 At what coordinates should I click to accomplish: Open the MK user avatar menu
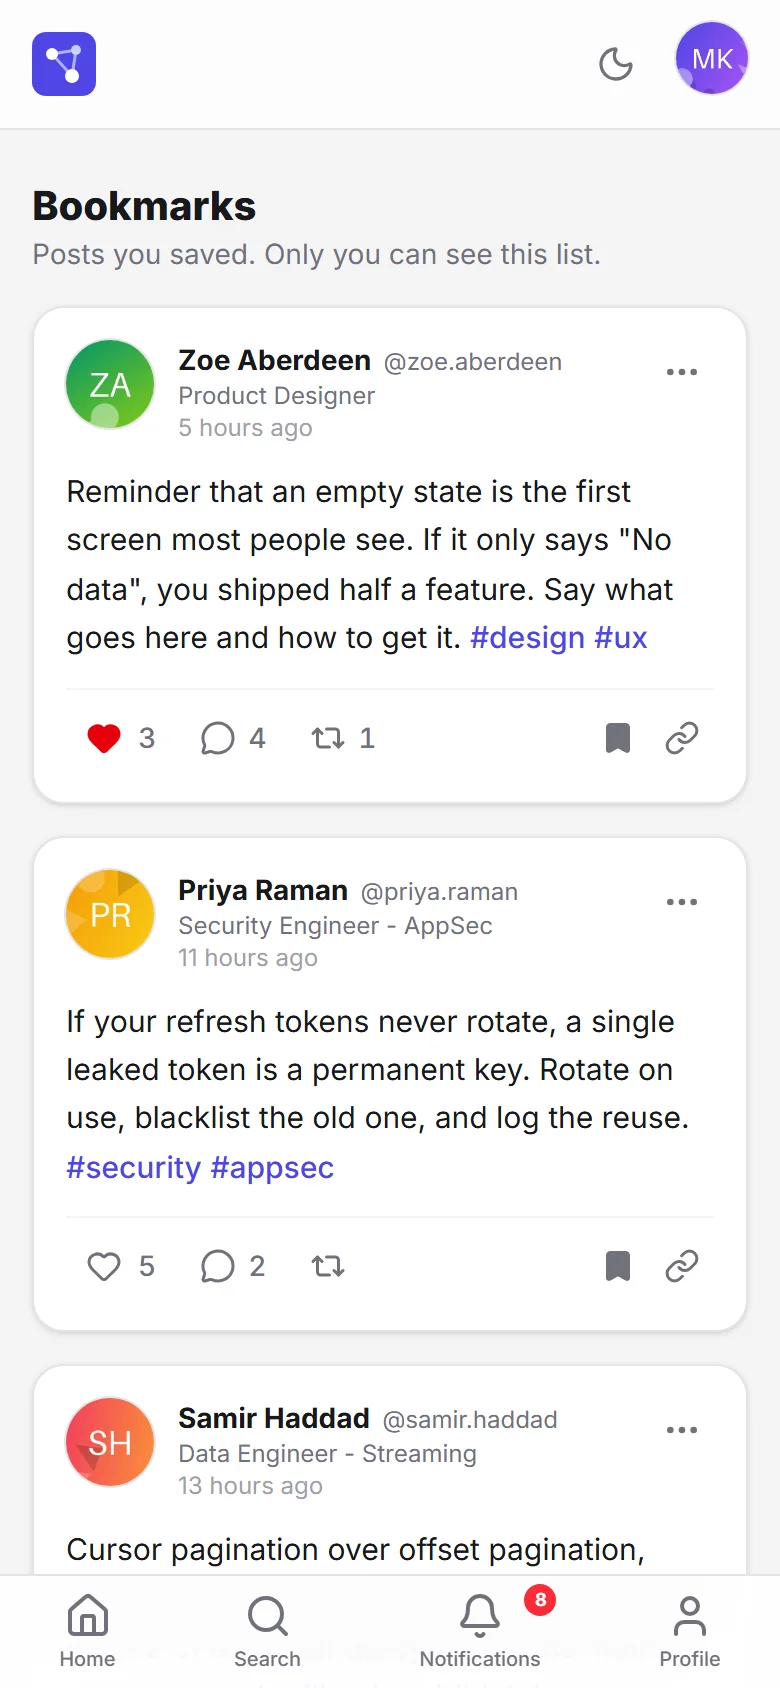(712, 59)
